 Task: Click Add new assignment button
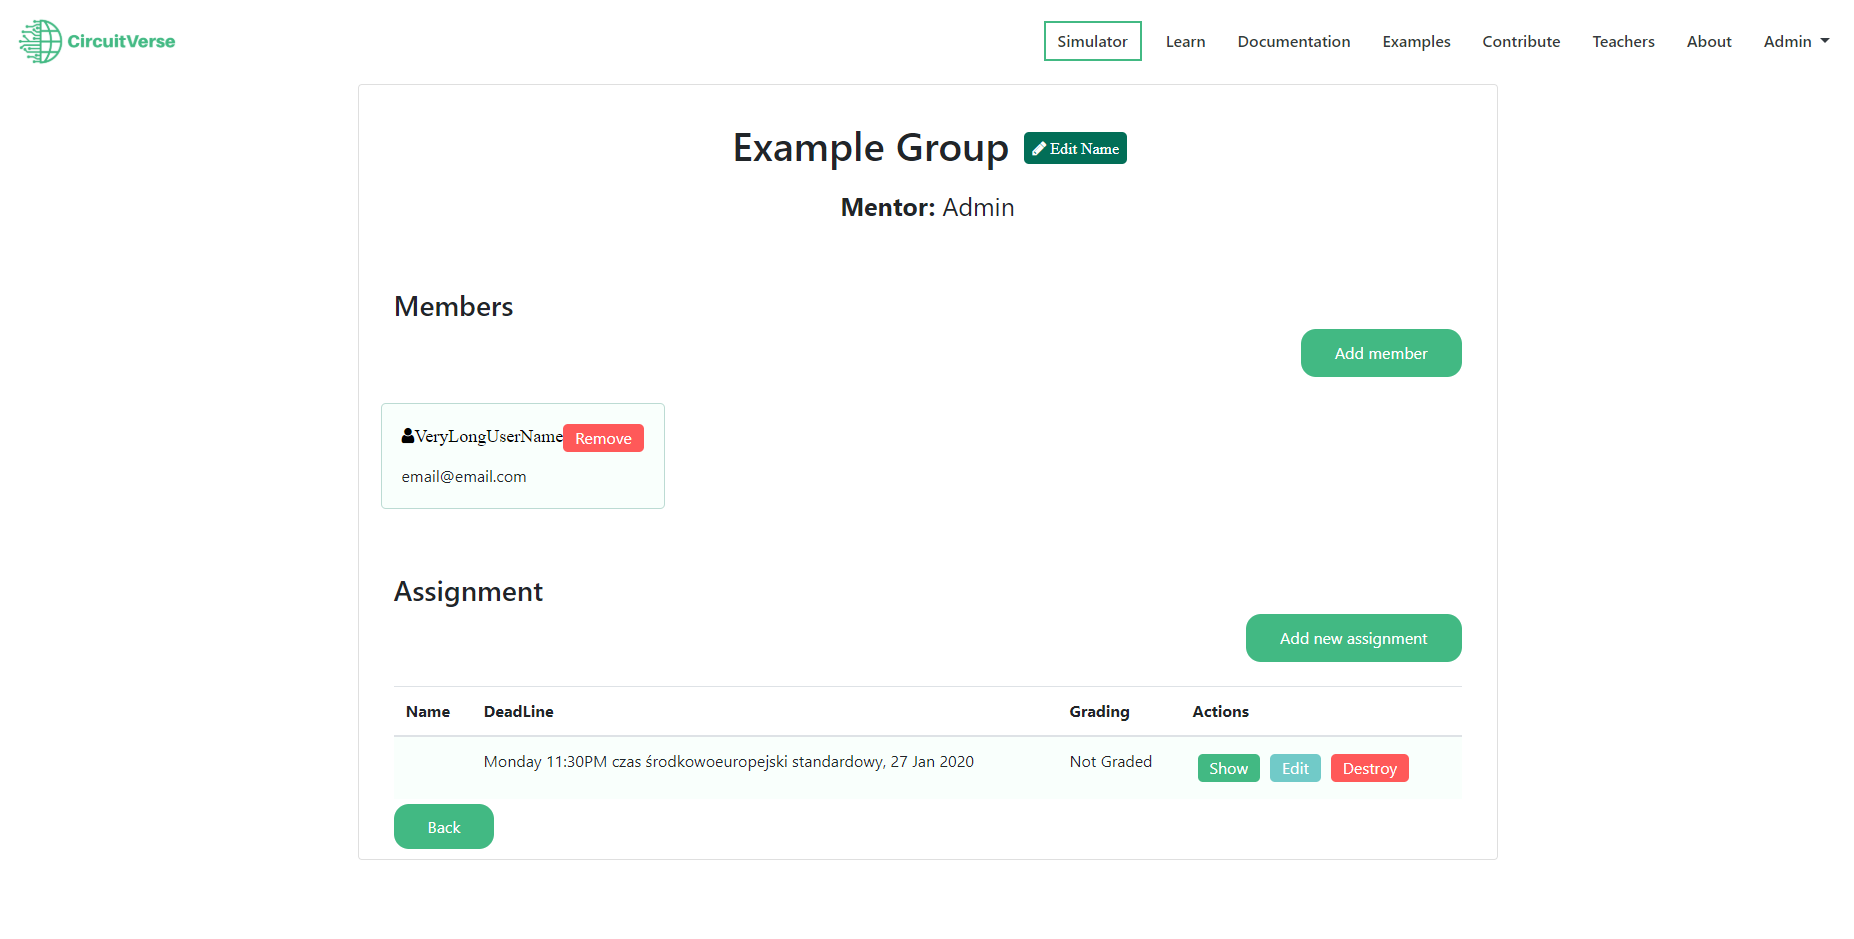[x=1353, y=638]
